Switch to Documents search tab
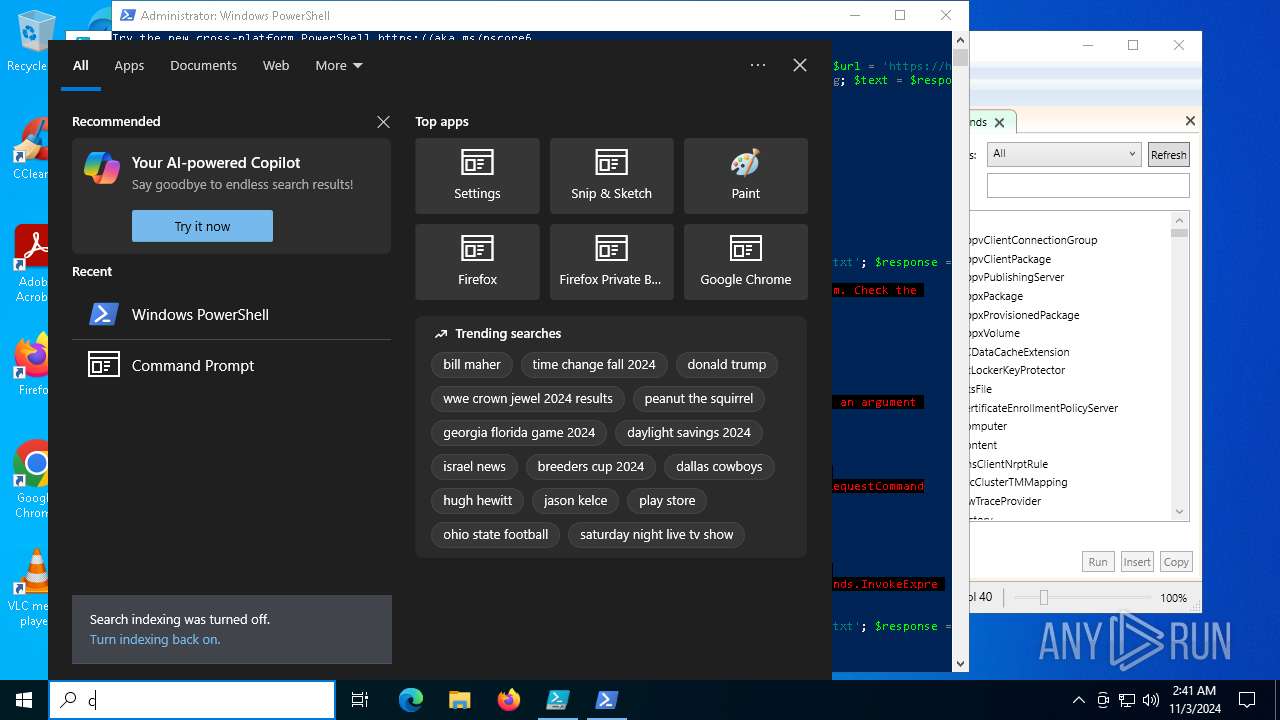Viewport: 1280px width, 720px height. (x=203, y=65)
